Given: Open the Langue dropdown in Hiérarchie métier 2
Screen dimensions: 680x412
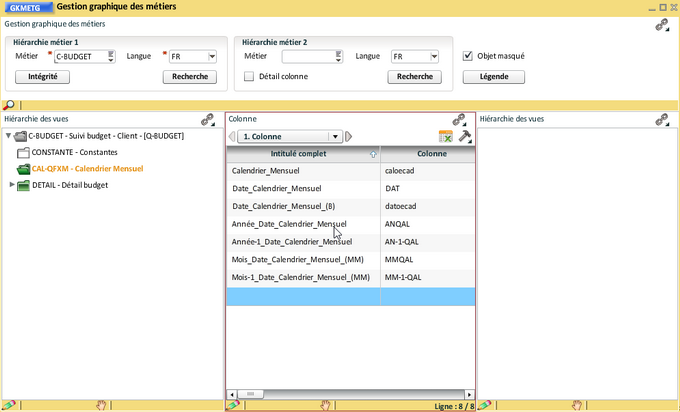Looking at the screenshot, I should click(x=433, y=57).
